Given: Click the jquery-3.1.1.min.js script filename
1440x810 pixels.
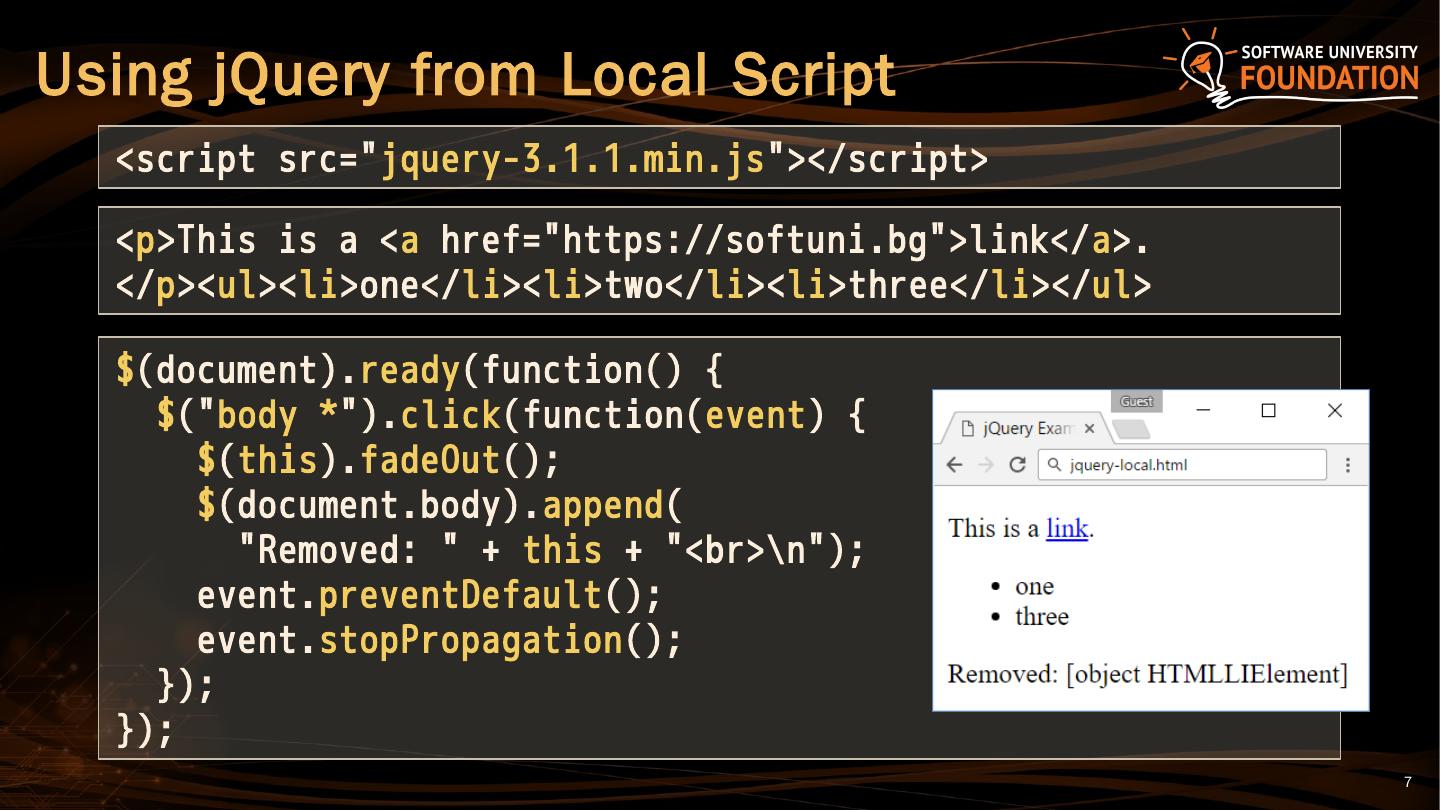Looking at the screenshot, I should pyautogui.click(x=573, y=159).
